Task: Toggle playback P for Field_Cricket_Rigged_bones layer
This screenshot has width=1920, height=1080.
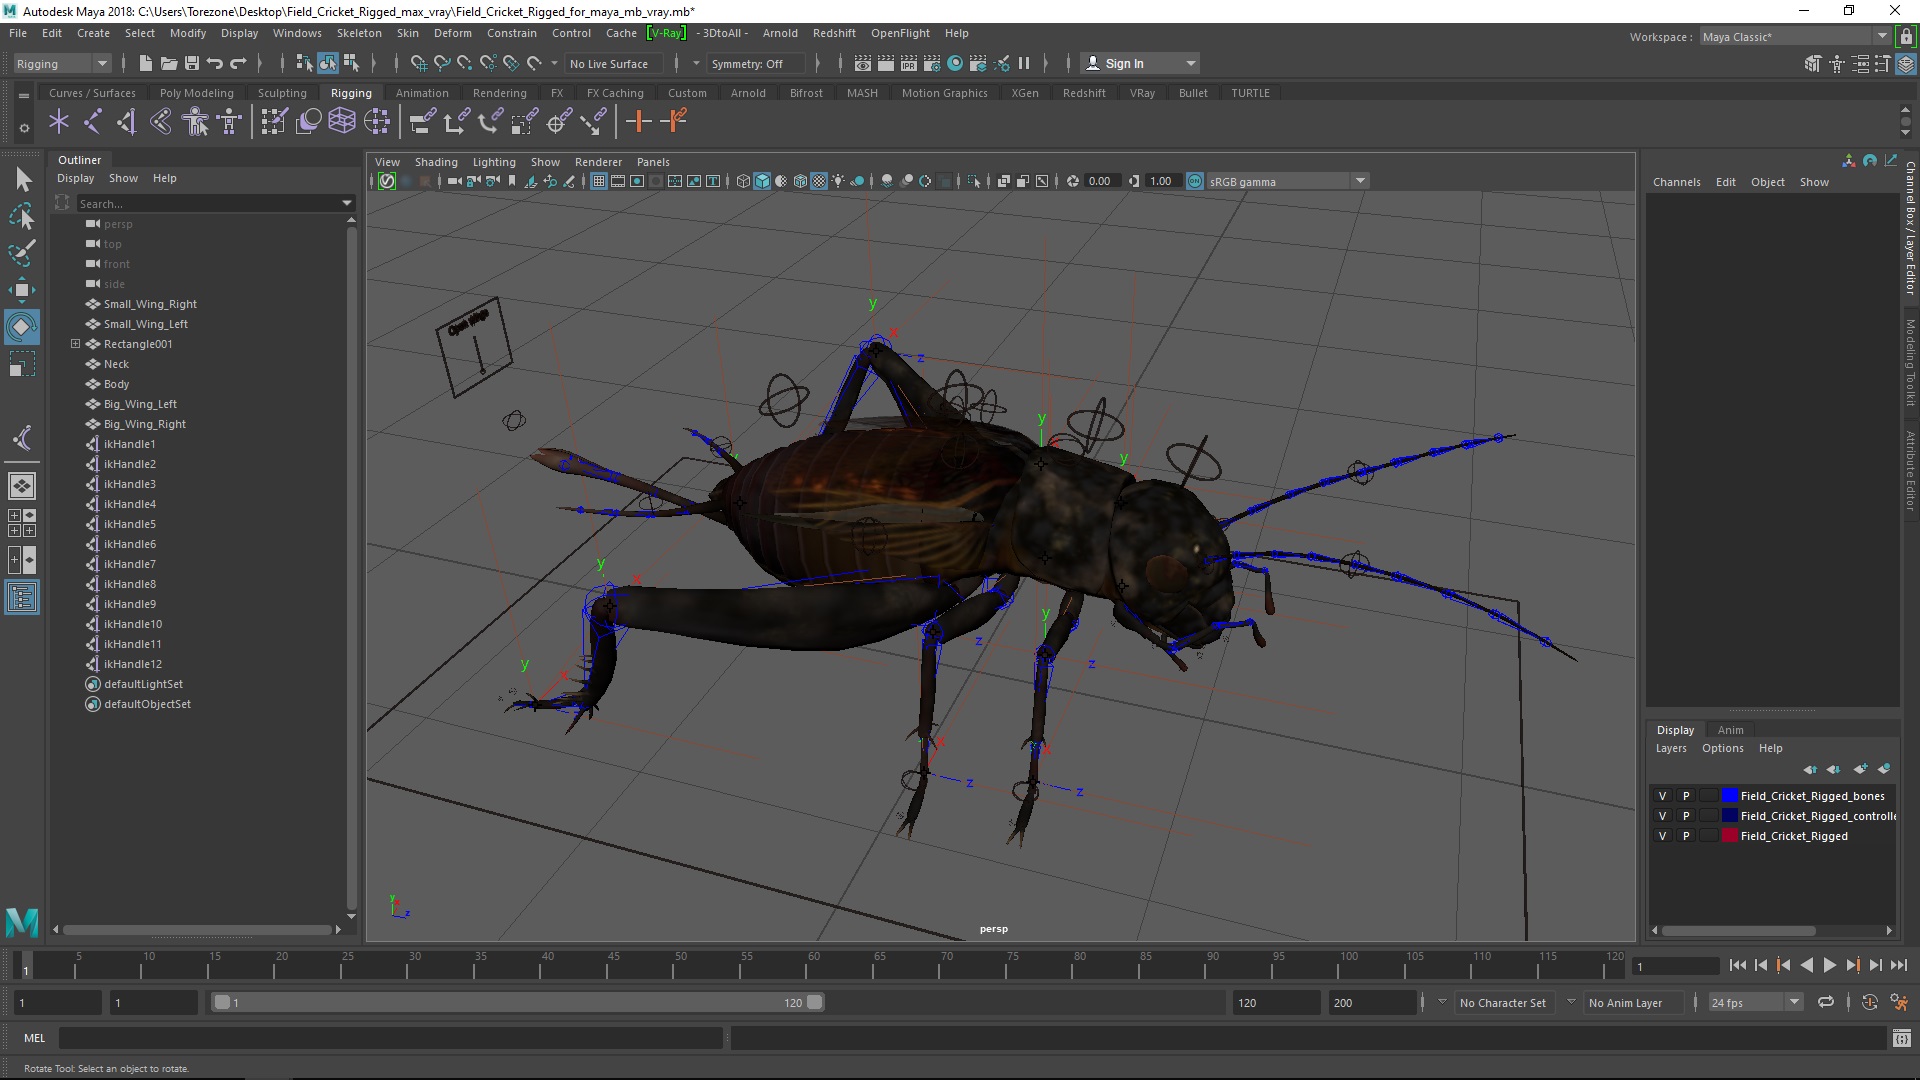Action: tap(1686, 796)
